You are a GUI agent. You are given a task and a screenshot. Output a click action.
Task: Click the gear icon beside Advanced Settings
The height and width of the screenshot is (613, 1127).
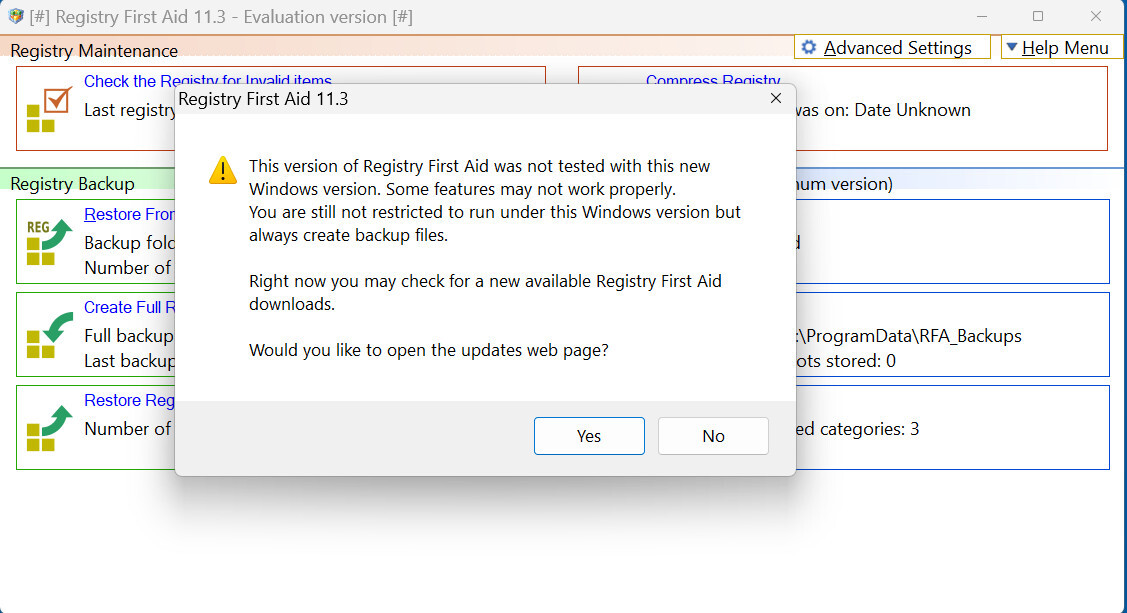809,48
